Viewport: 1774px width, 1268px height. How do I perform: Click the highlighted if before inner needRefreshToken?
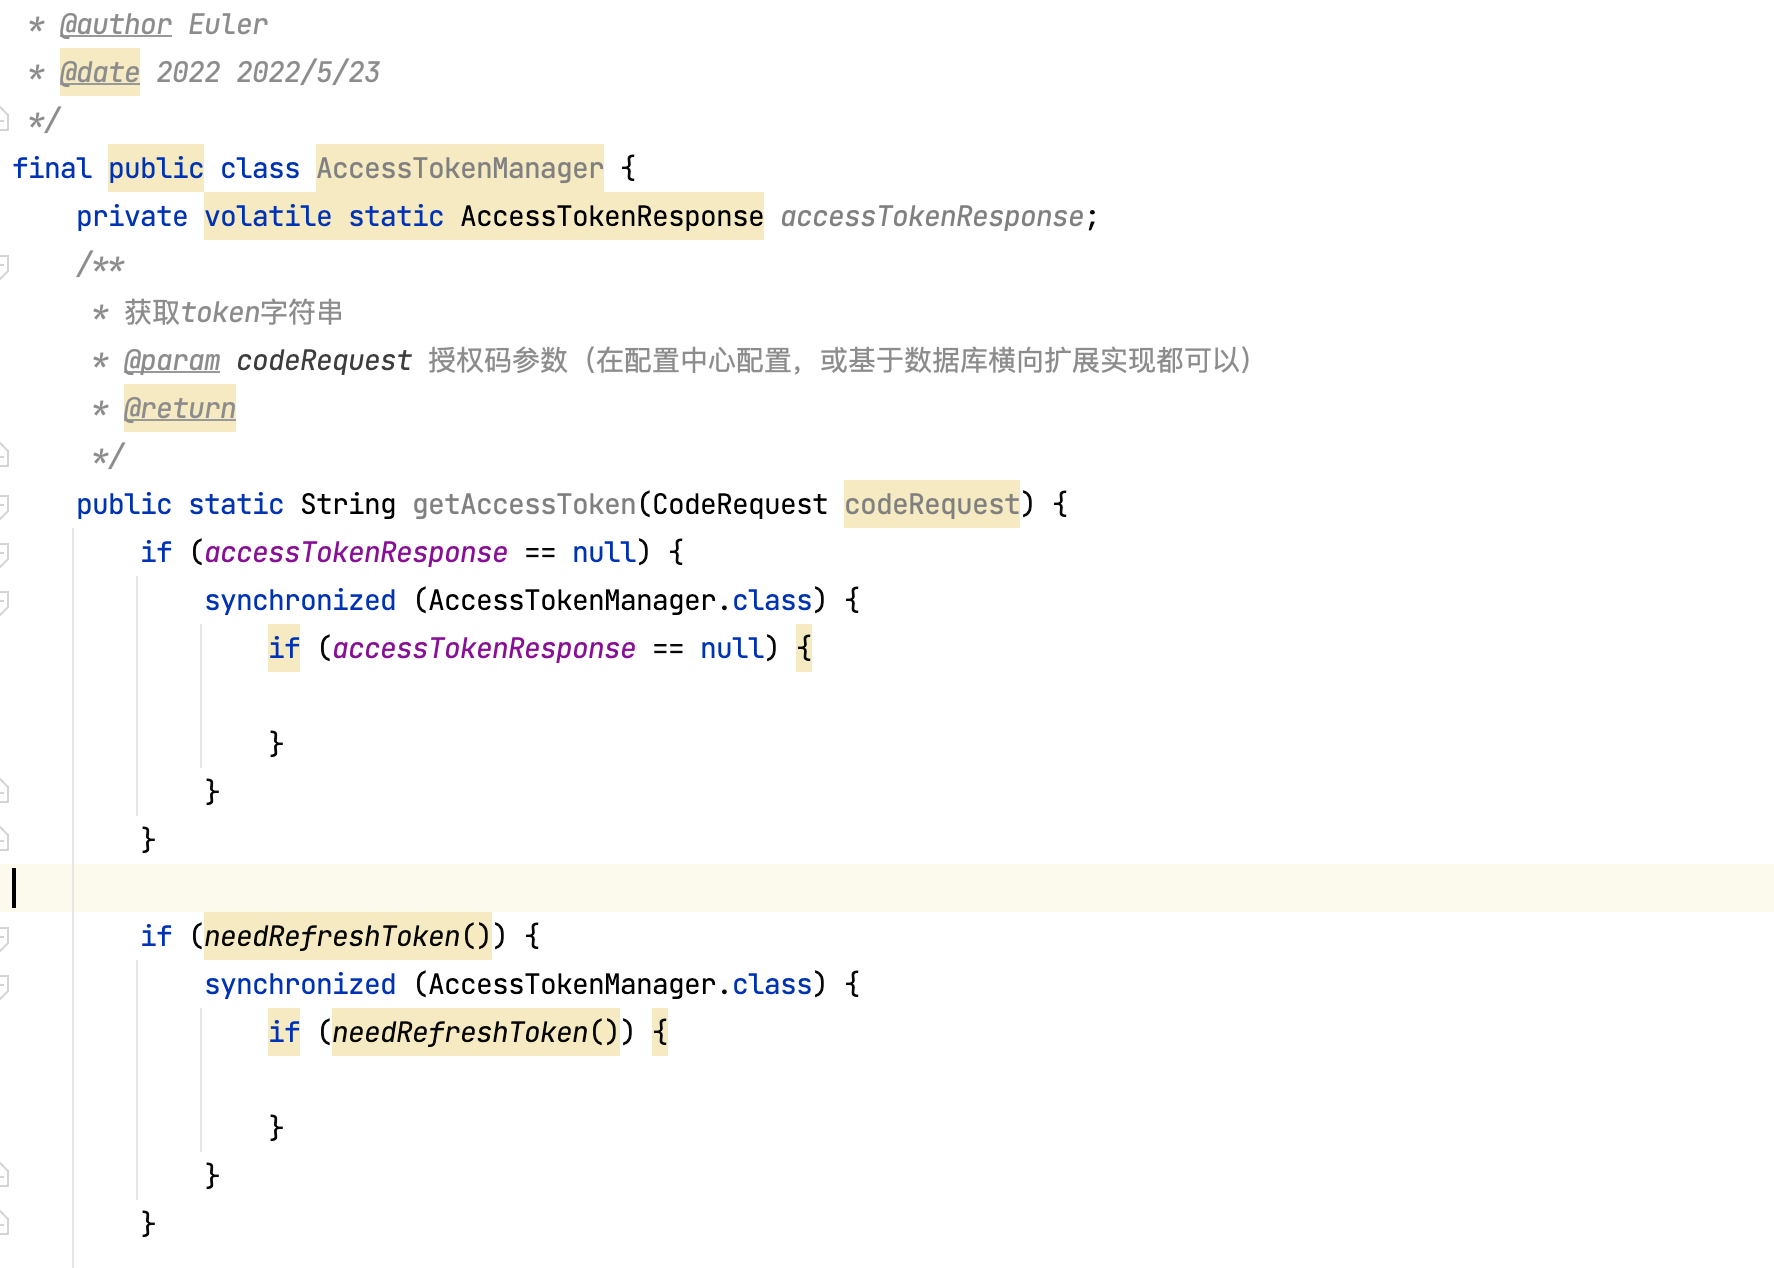tap(284, 1032)
